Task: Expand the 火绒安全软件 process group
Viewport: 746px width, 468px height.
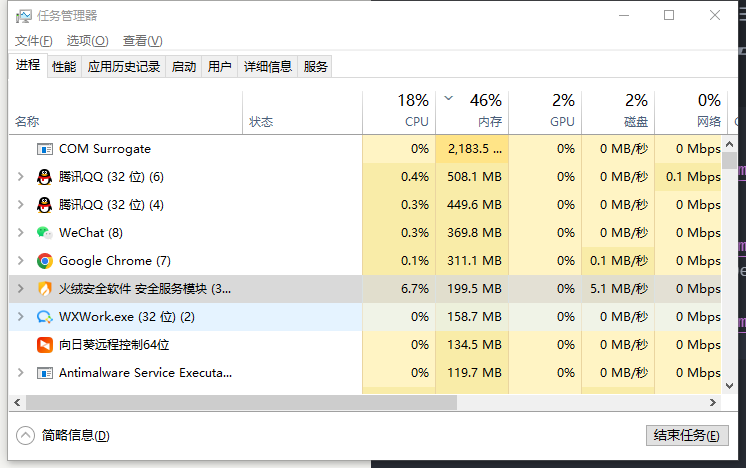Action: tap(20, 289)
